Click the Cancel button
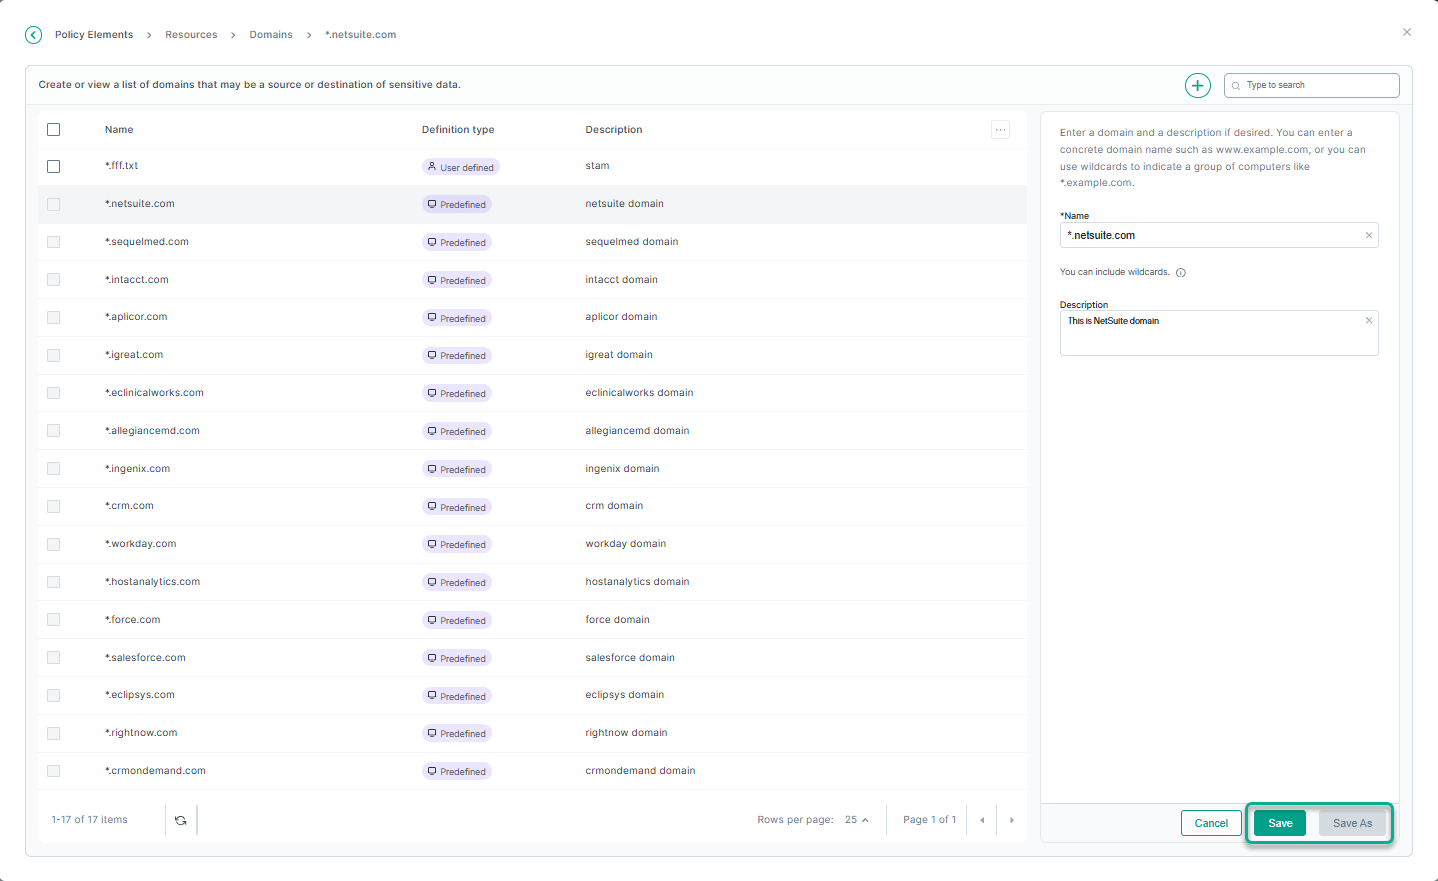 (x=1210, y=823)
